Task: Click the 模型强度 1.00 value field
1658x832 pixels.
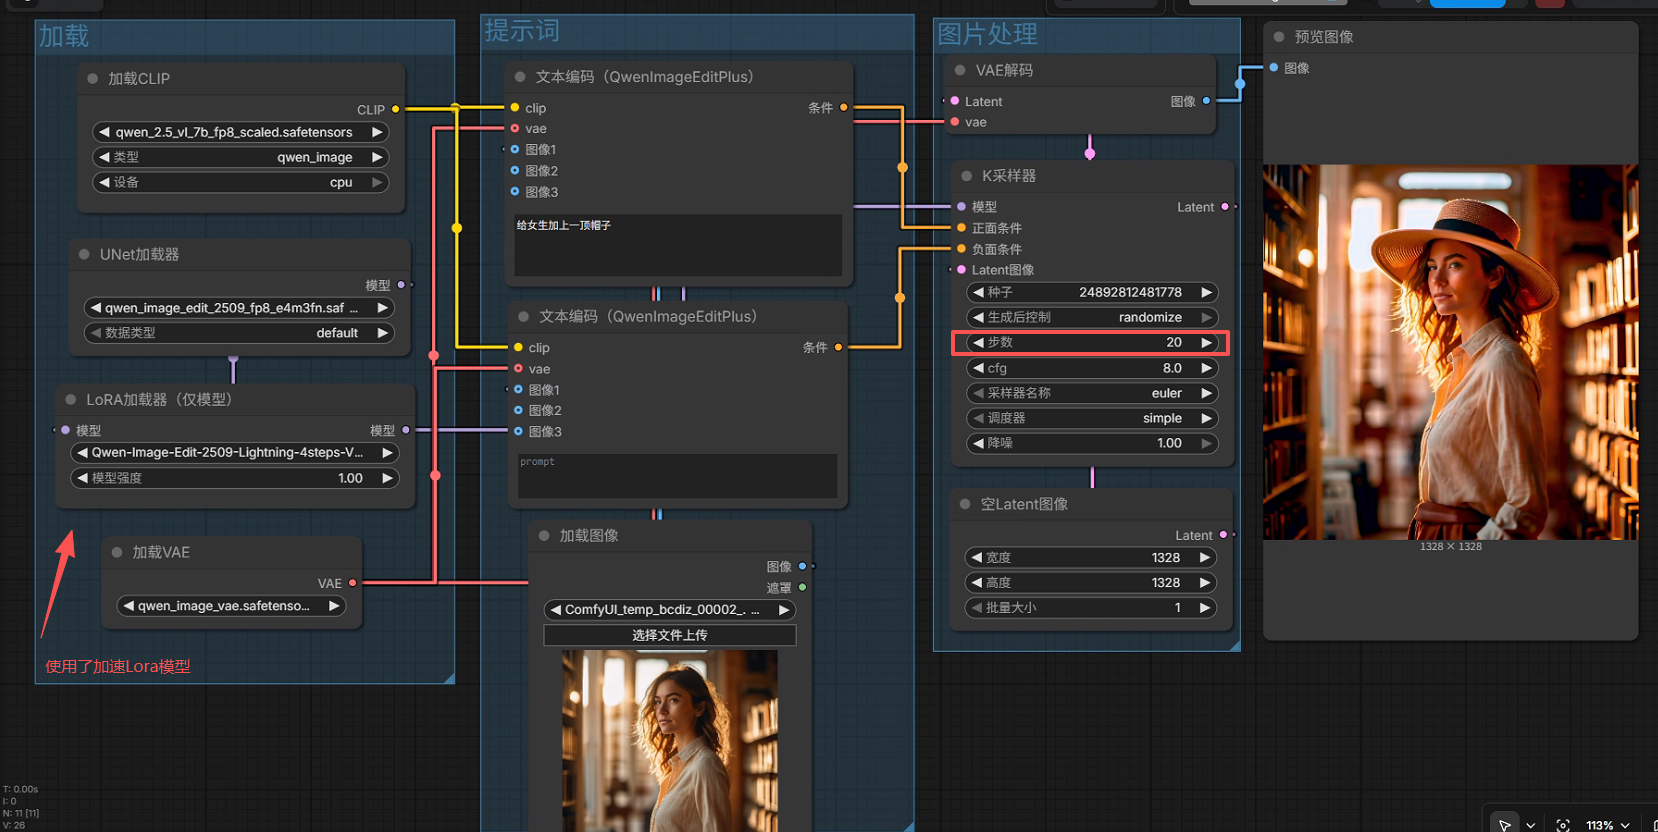Action: (235, 478)
